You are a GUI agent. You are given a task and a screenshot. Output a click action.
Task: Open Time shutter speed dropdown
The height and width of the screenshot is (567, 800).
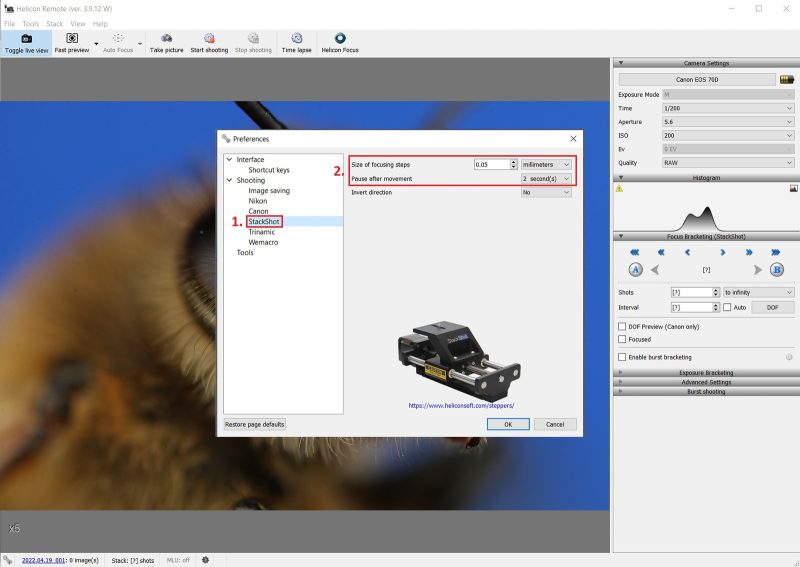tap(728, 108)
